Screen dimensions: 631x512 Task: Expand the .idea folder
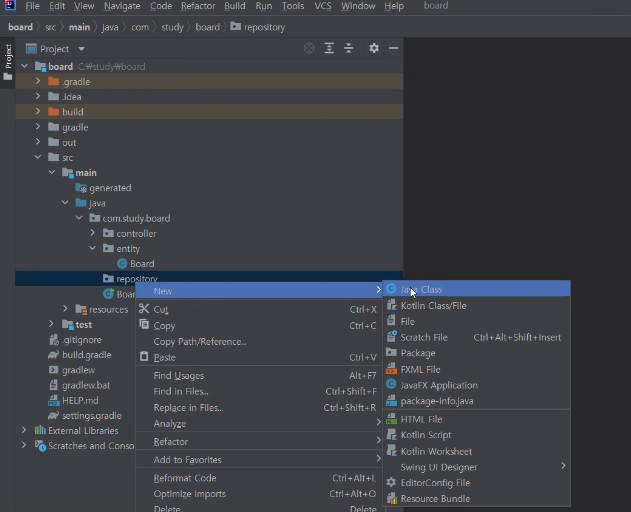click(38, 96)
